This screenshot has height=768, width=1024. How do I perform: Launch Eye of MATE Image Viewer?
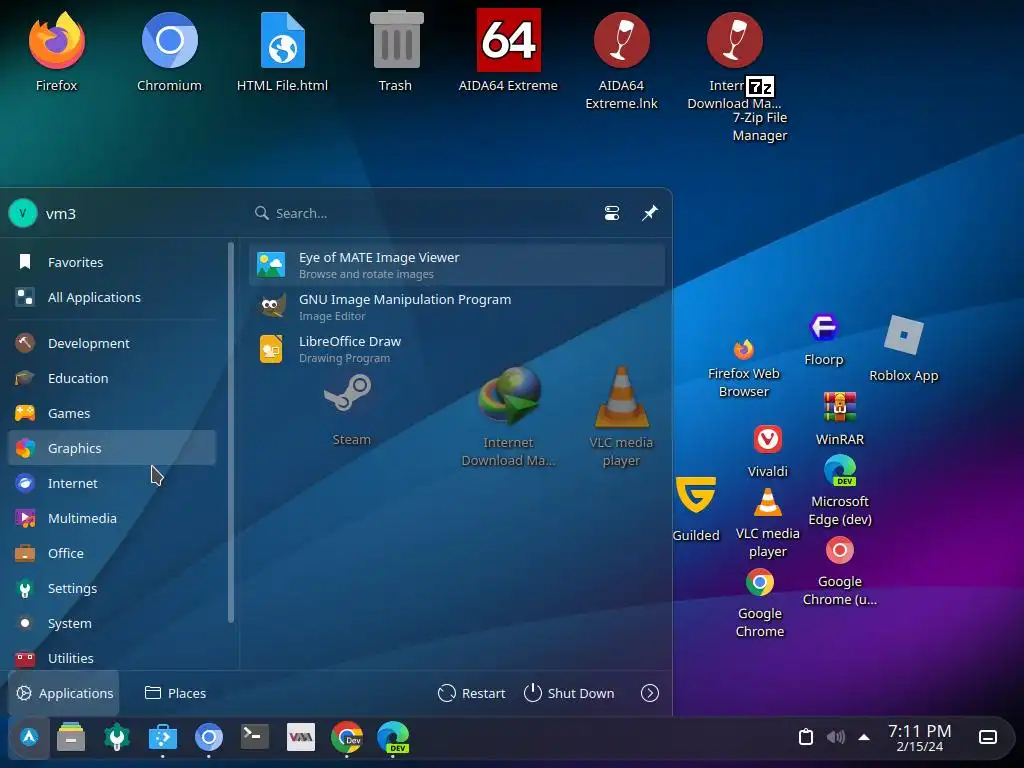[457, 265]
